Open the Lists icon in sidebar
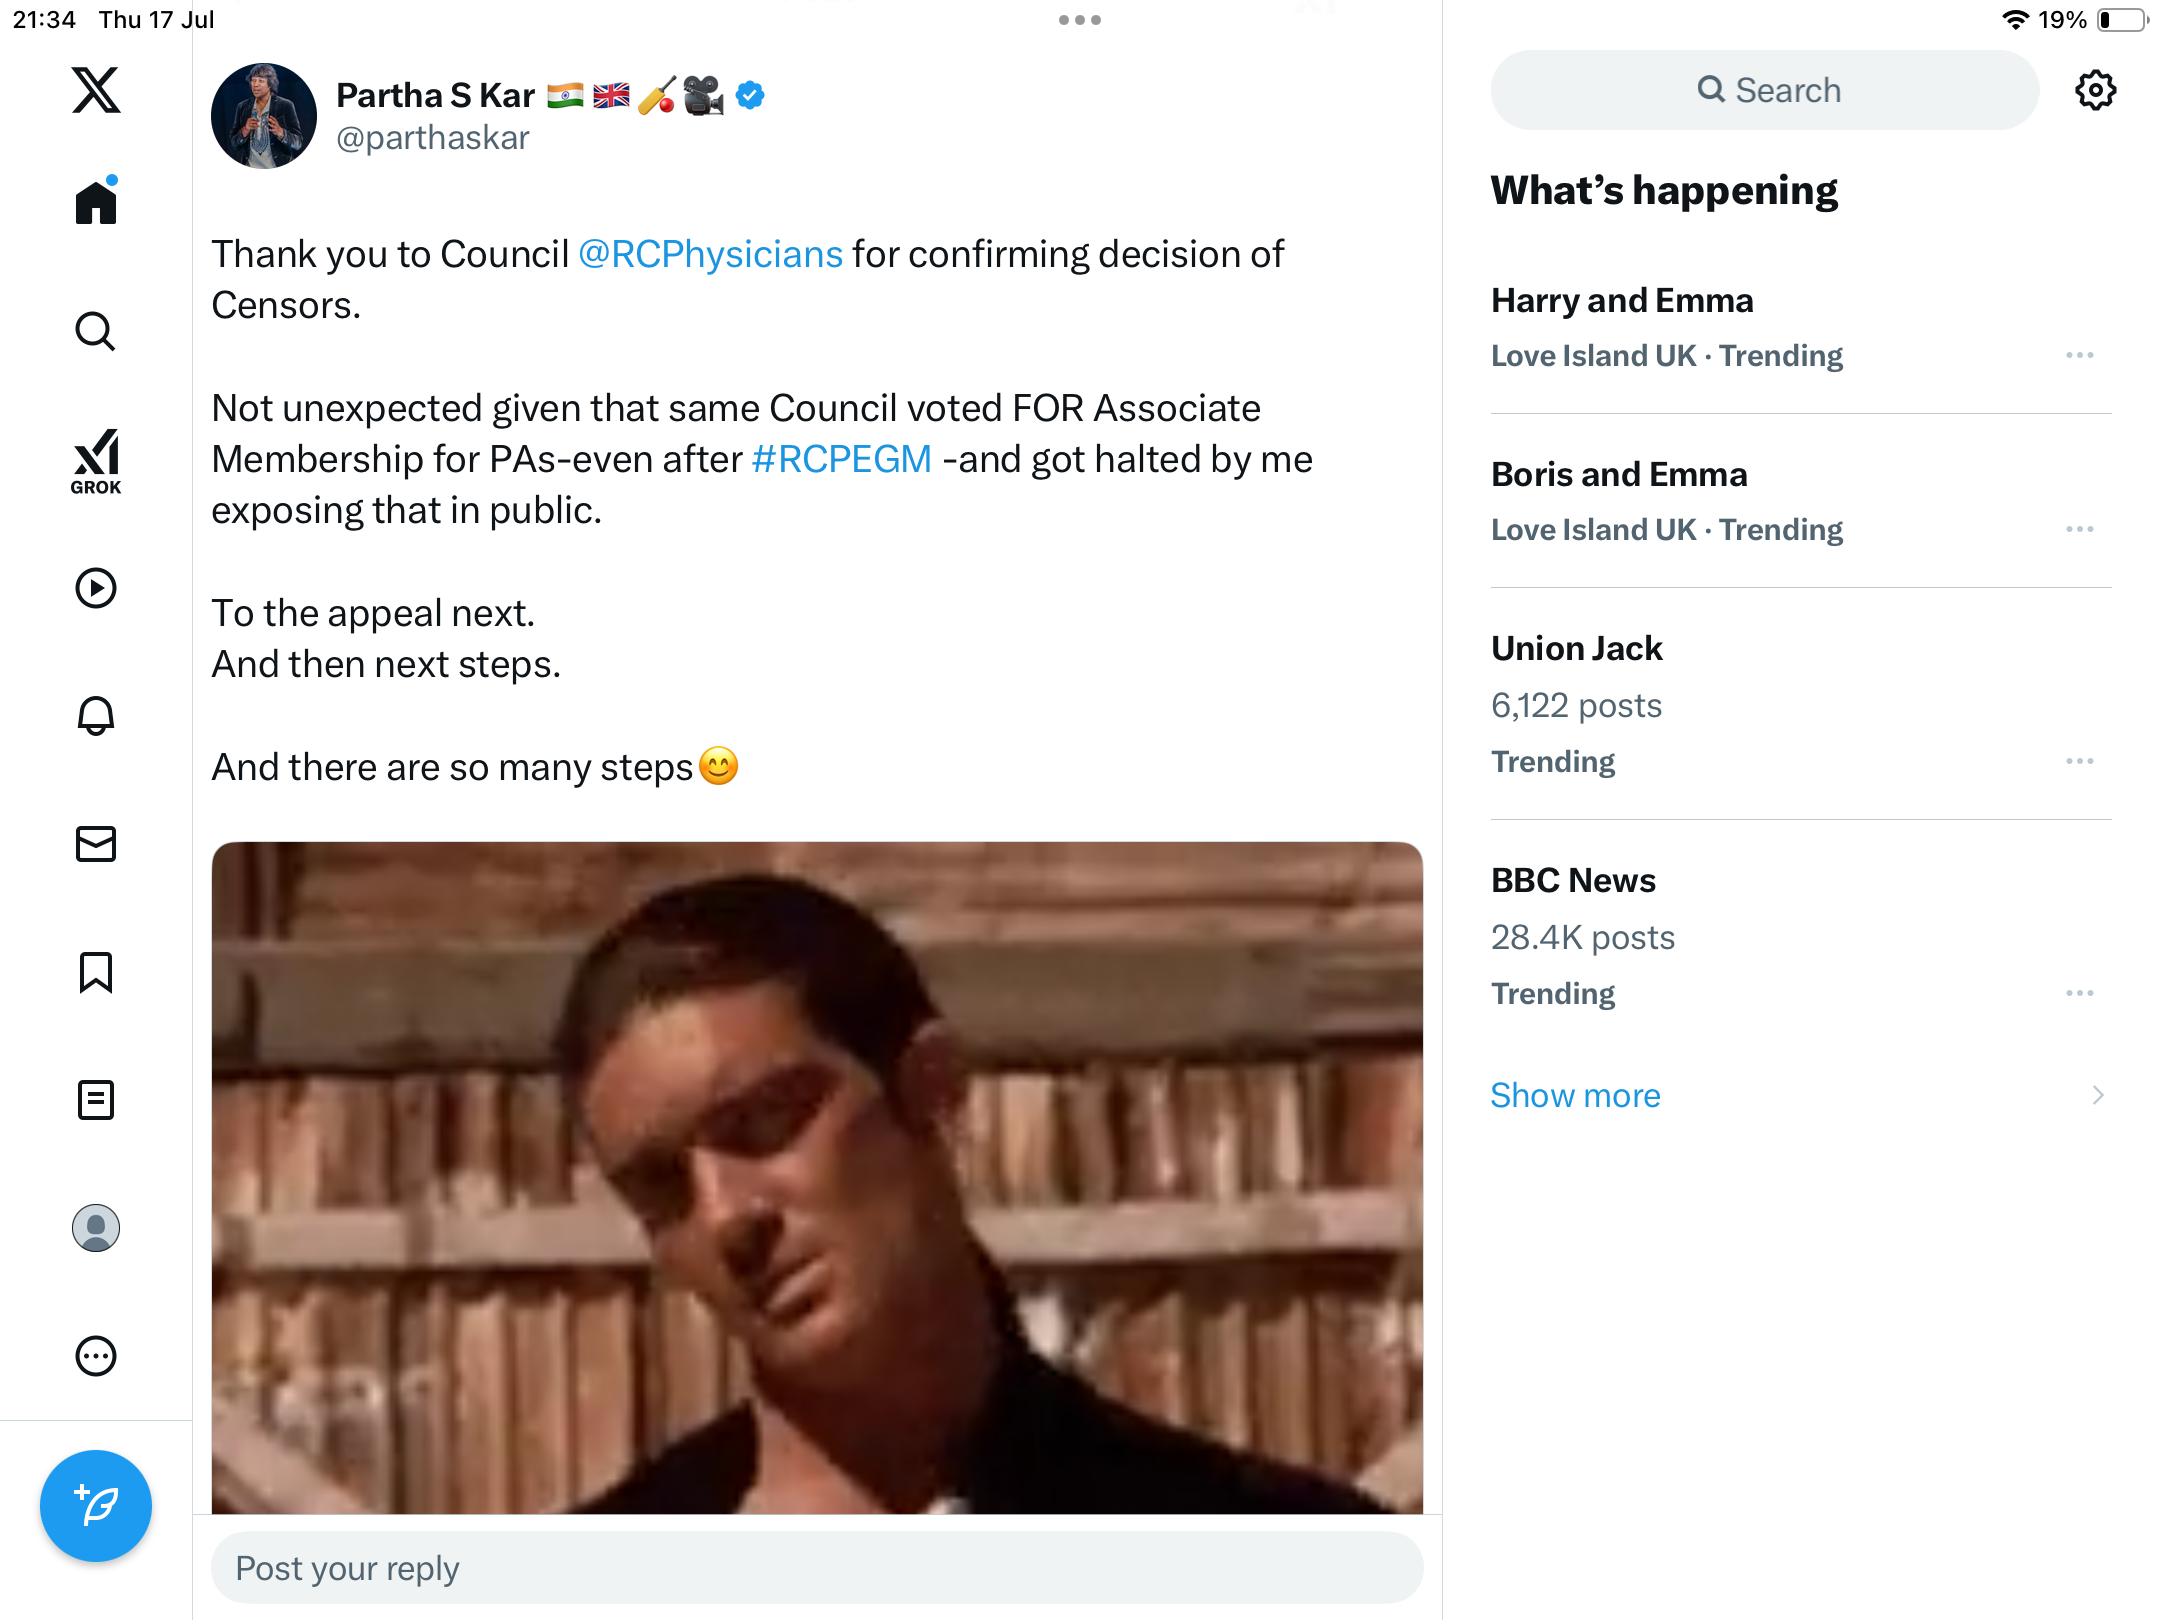The height and width of the screenshot is (1620, 2160). (x=96, y=1100)
